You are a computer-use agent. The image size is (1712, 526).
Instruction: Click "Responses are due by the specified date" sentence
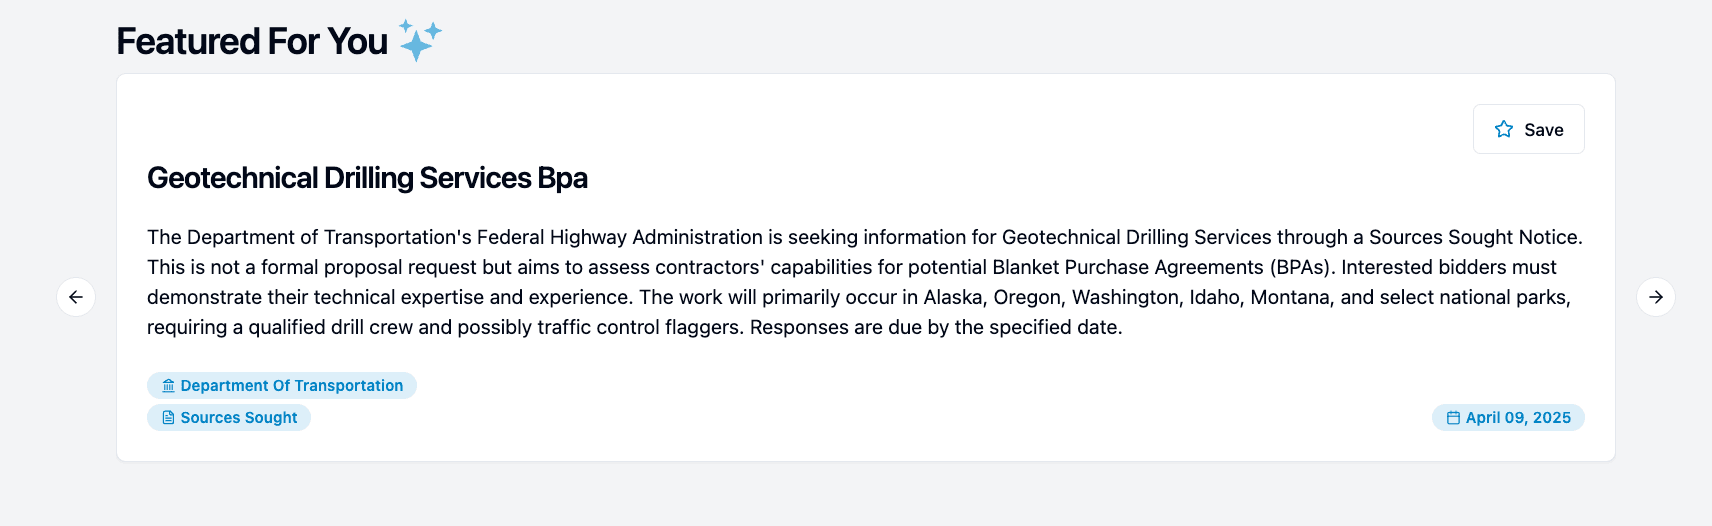(935, 327)
